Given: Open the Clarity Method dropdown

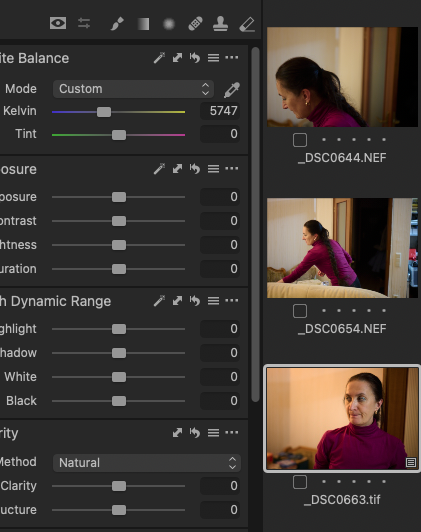Looking at the screenshot, I should pos(147,463).
